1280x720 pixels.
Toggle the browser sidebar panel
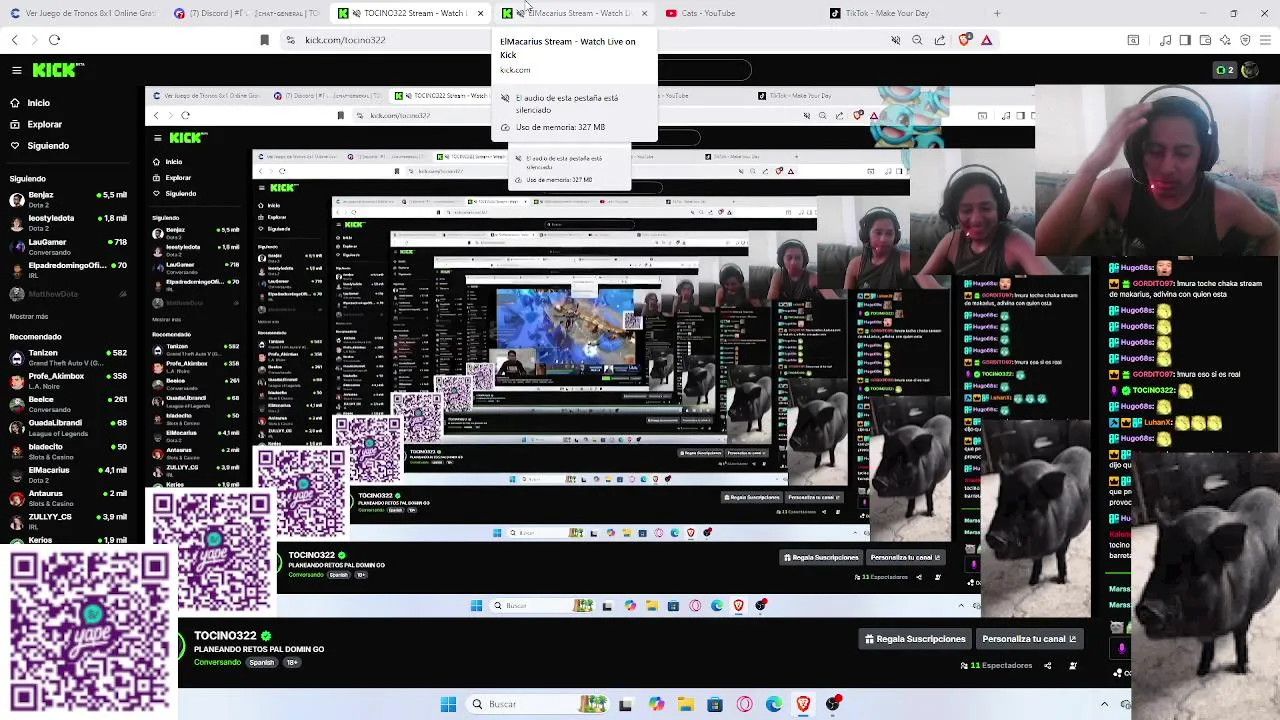1185,40
